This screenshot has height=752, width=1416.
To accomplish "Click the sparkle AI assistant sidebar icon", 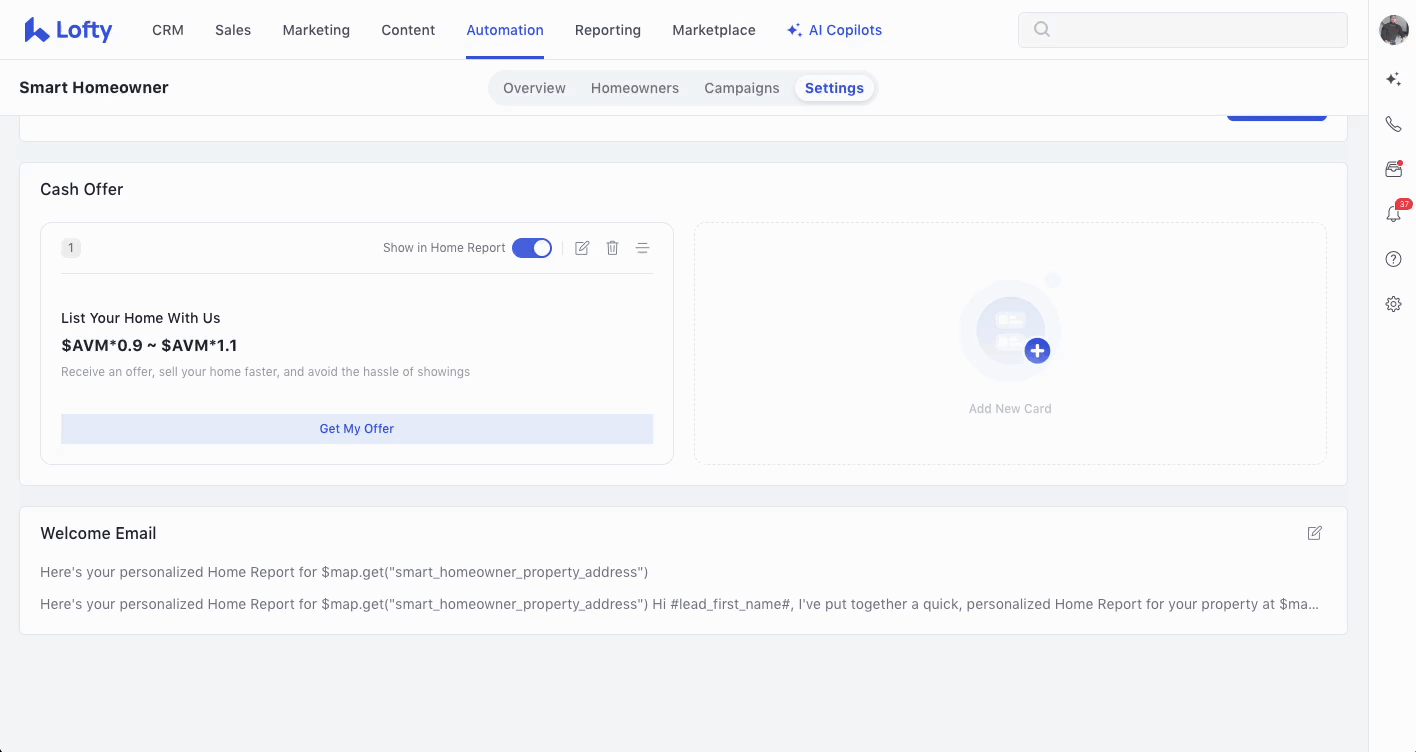I will (x=1393, y=79).
